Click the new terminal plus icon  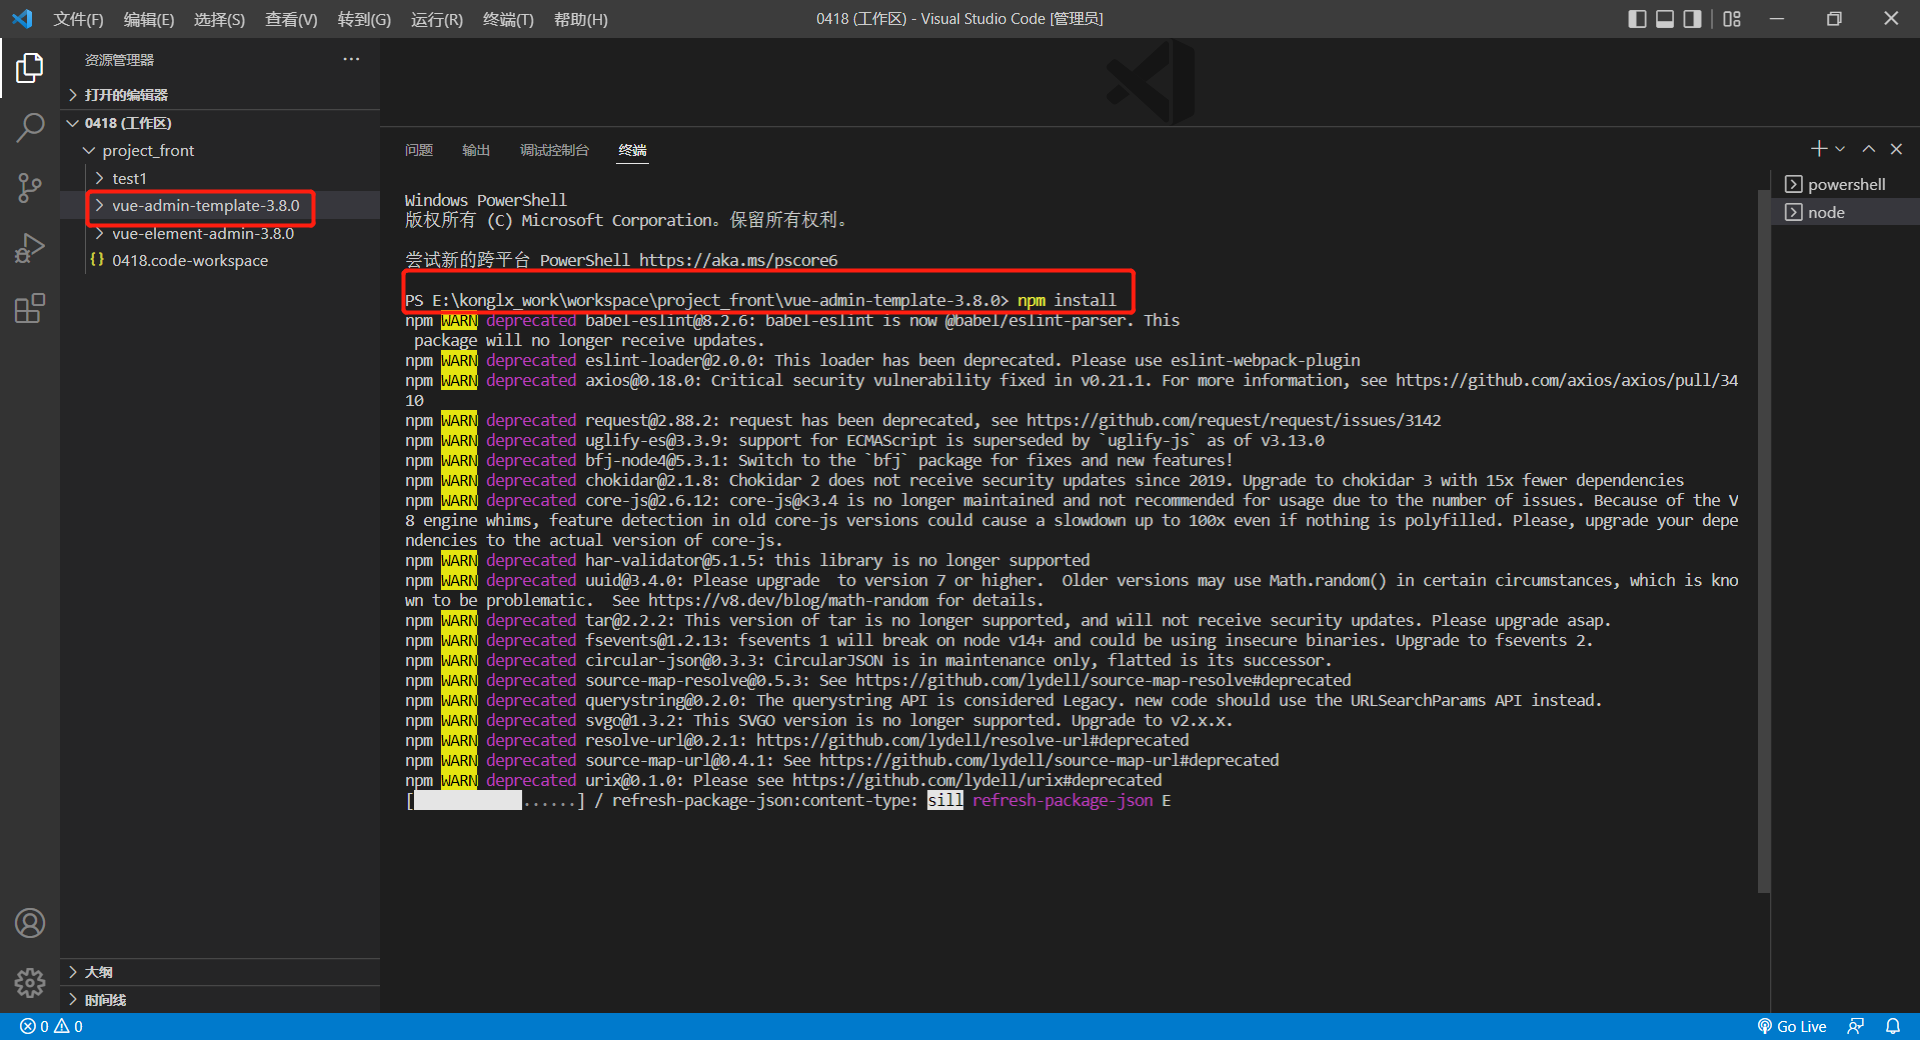[1818, 149]
